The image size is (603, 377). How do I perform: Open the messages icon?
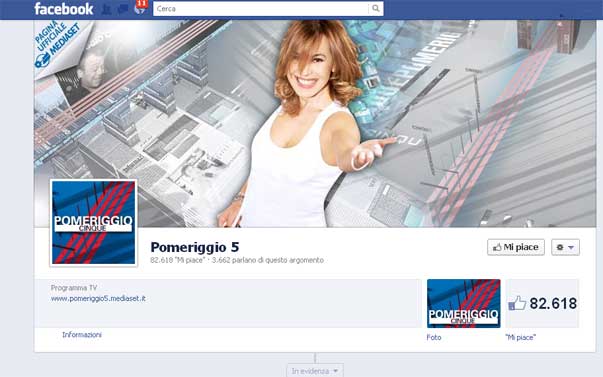[x=123, y=9]
